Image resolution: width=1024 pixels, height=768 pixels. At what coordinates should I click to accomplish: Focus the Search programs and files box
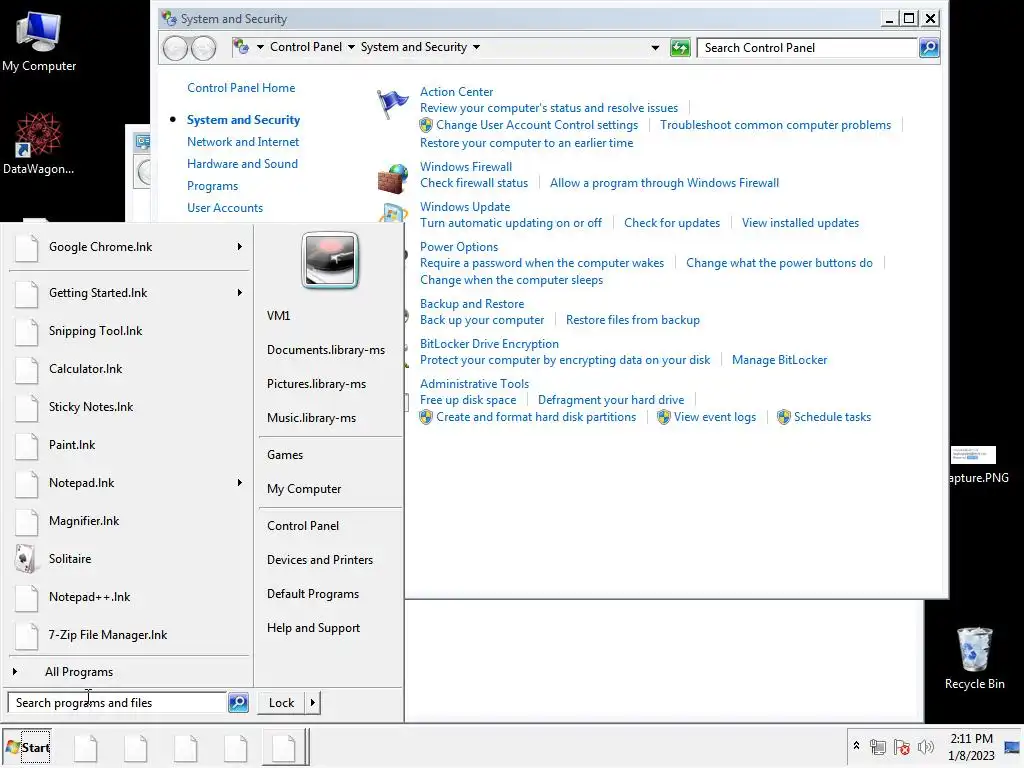[x=118, y=703]
